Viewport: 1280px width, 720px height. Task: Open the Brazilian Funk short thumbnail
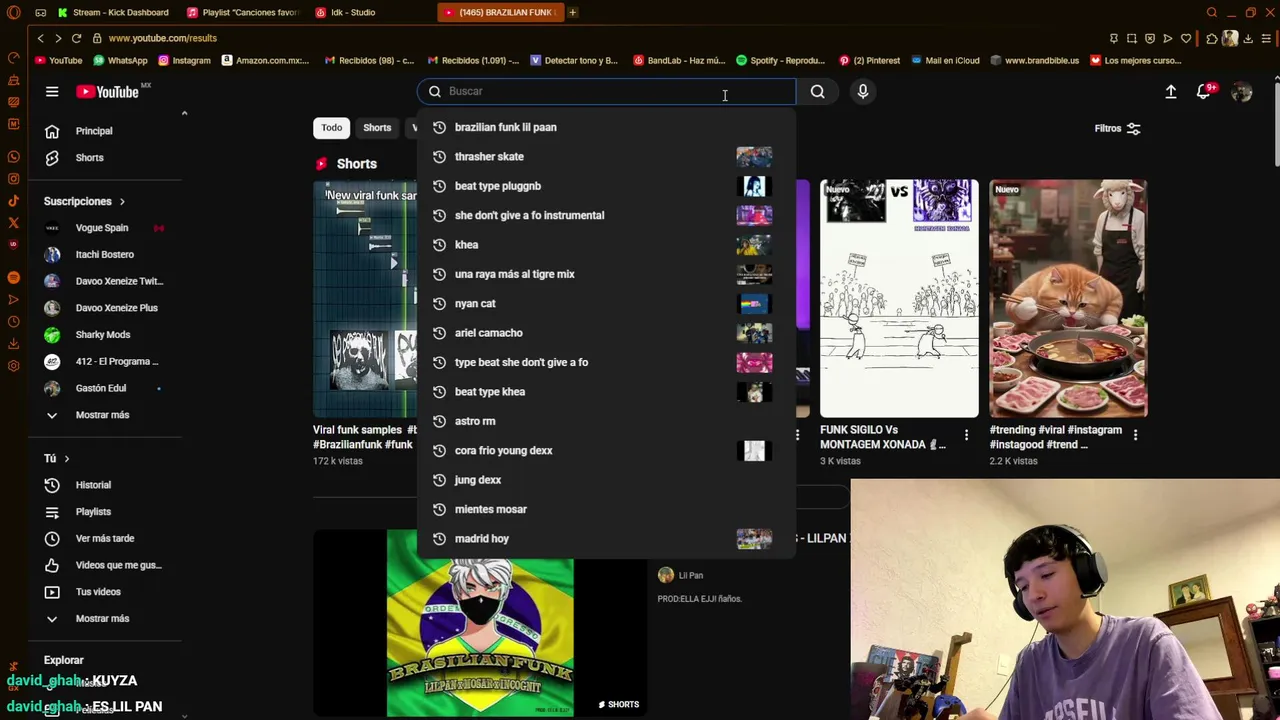(x=480, y=623)
